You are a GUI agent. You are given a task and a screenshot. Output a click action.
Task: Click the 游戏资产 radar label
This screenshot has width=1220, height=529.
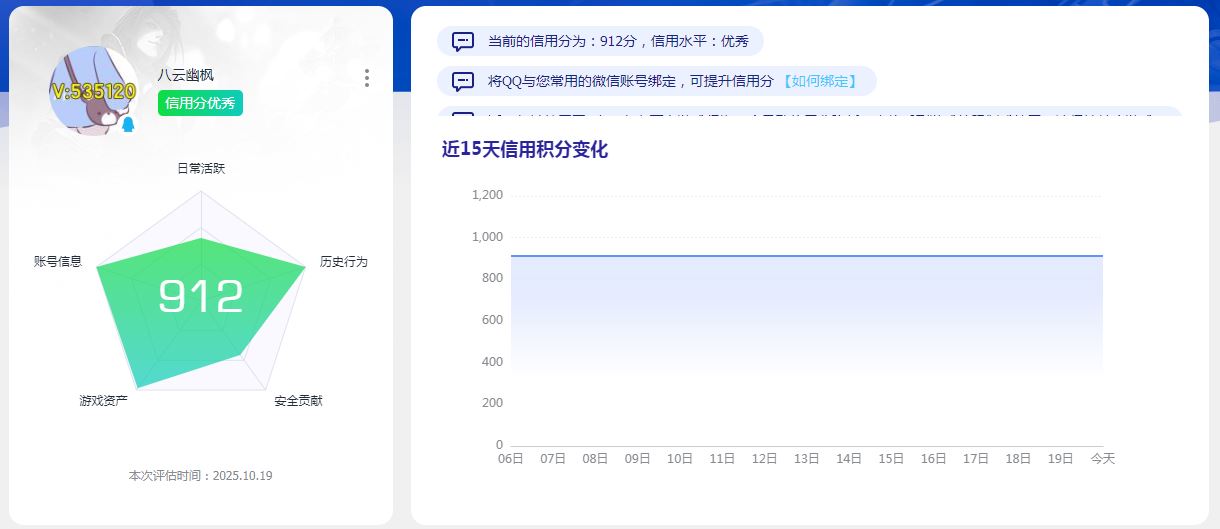coord(104,400)
